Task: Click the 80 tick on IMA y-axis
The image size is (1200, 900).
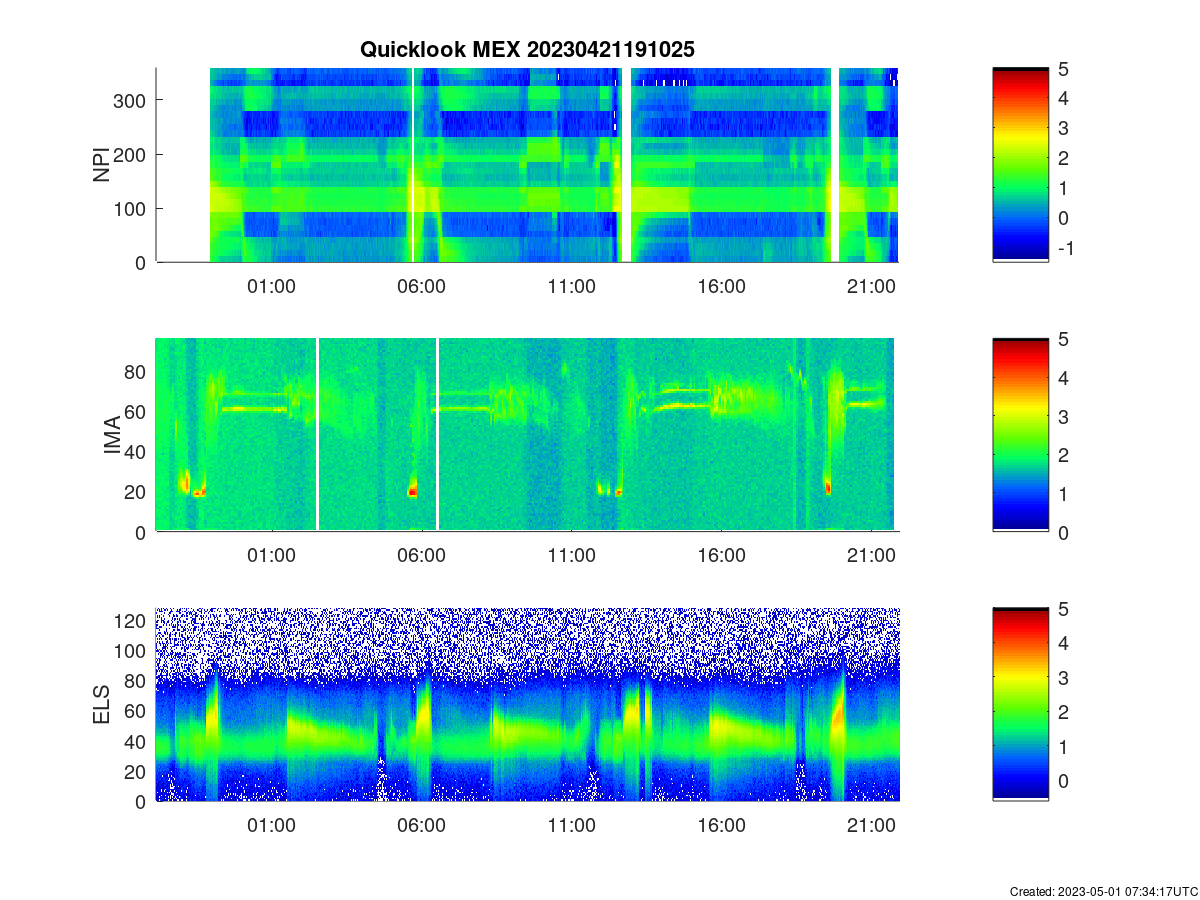Action: pyautogui.click(x=136, y=371)
